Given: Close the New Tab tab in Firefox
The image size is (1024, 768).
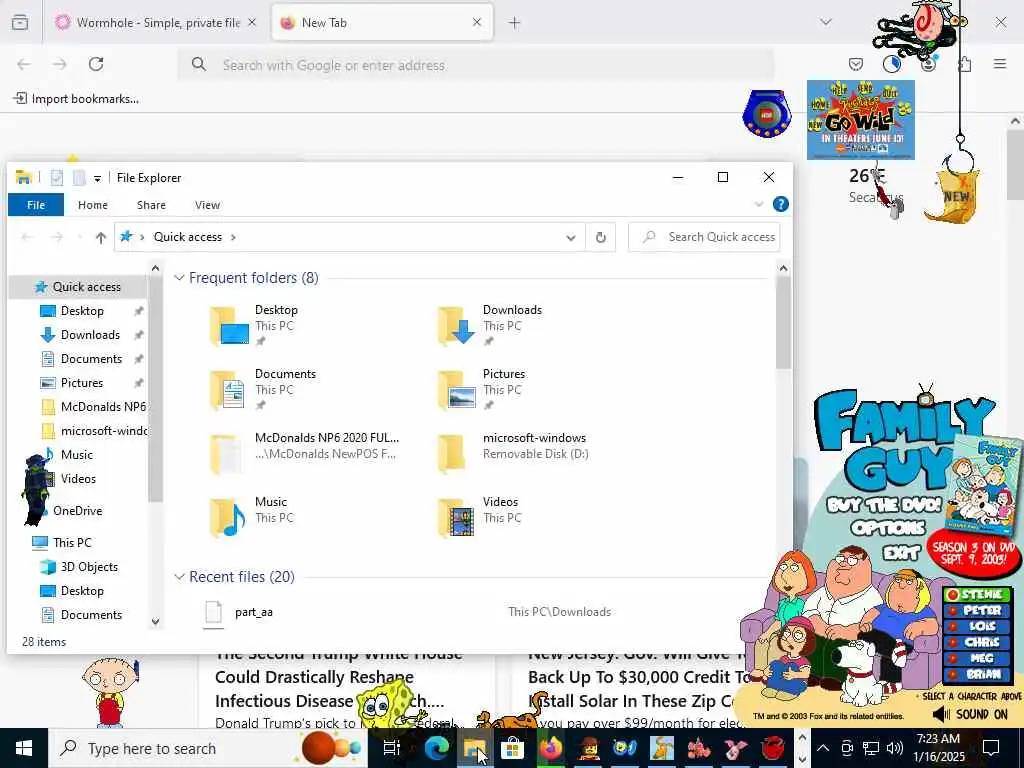Looking at the screenshot, I should [477, 22].
